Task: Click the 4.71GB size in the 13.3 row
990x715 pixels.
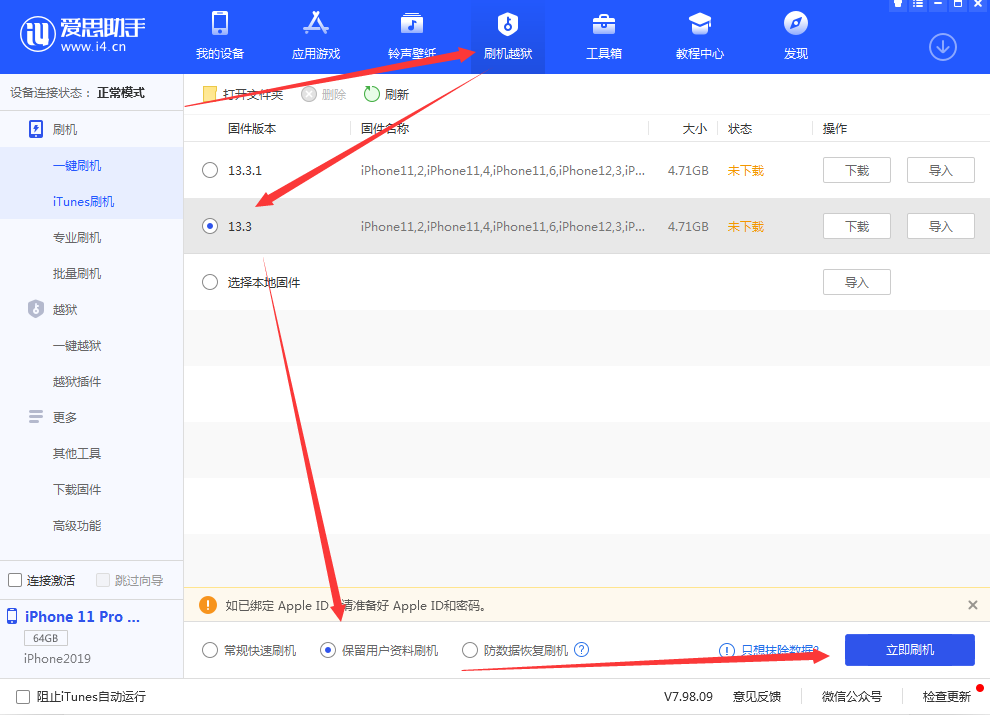Action: pyautogui.click(x=688, y=226)
